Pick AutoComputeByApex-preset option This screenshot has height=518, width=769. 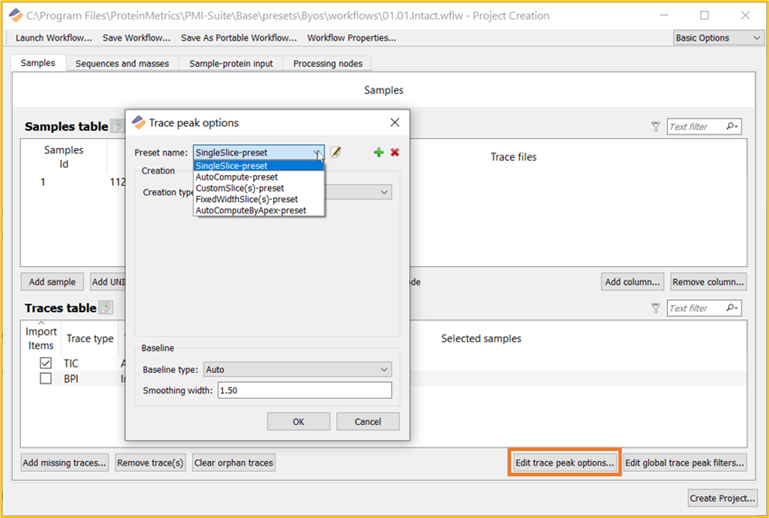click(258, 210)
